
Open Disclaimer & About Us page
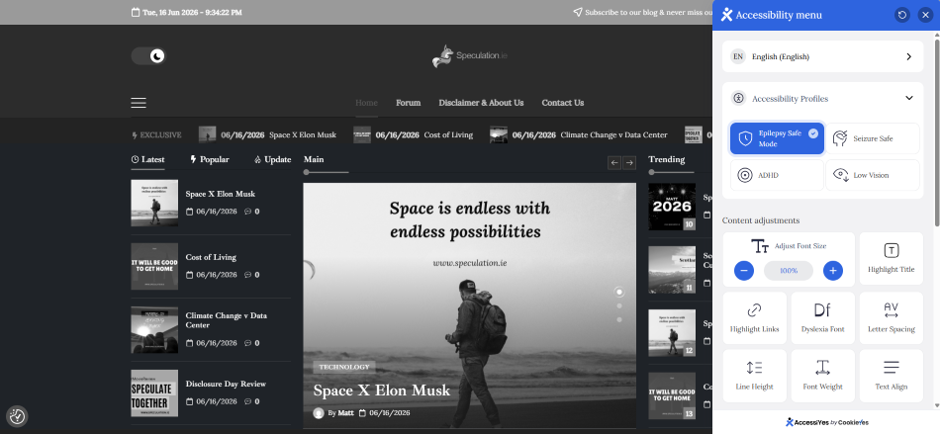[481, 103]
